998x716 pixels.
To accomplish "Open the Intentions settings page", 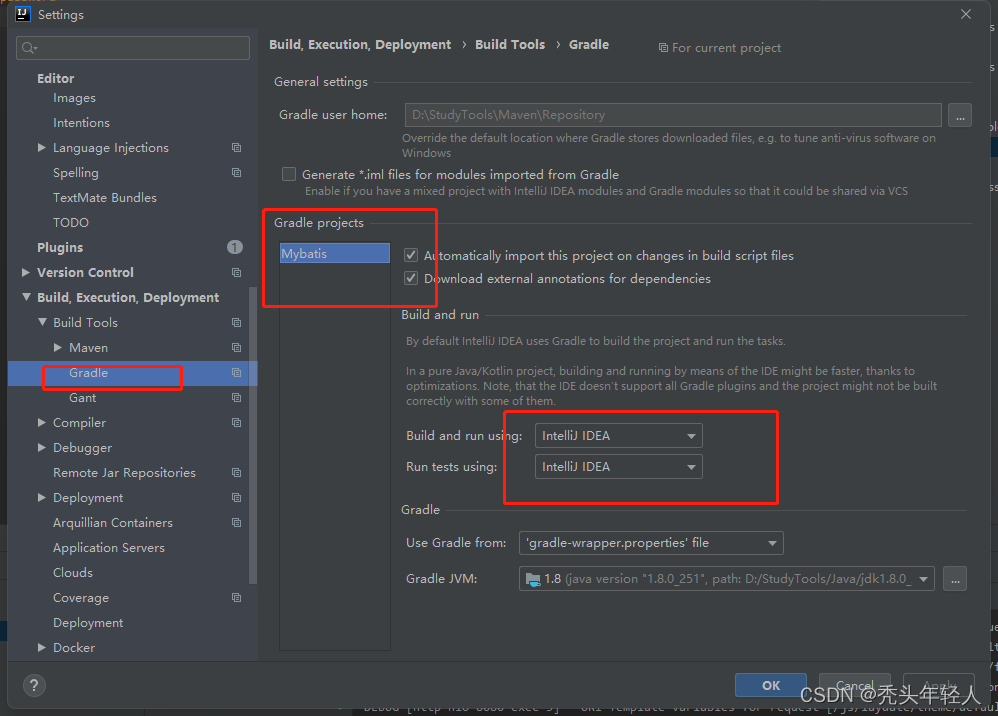I will click(x=81, y=123).
